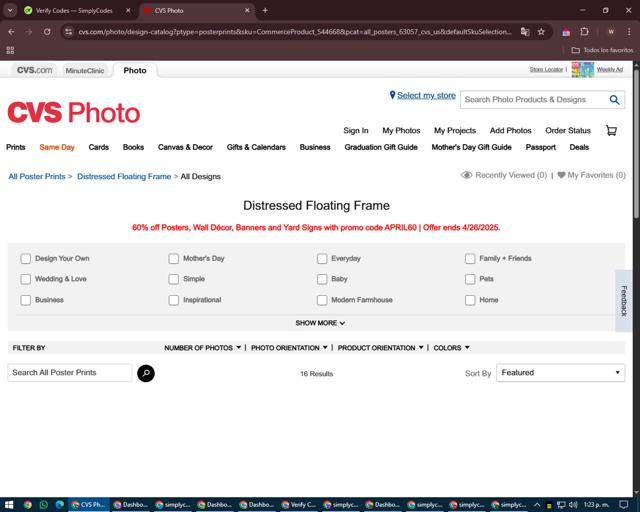
Task: Open the Gifts & Calendars menu
Action: point(256,147)
